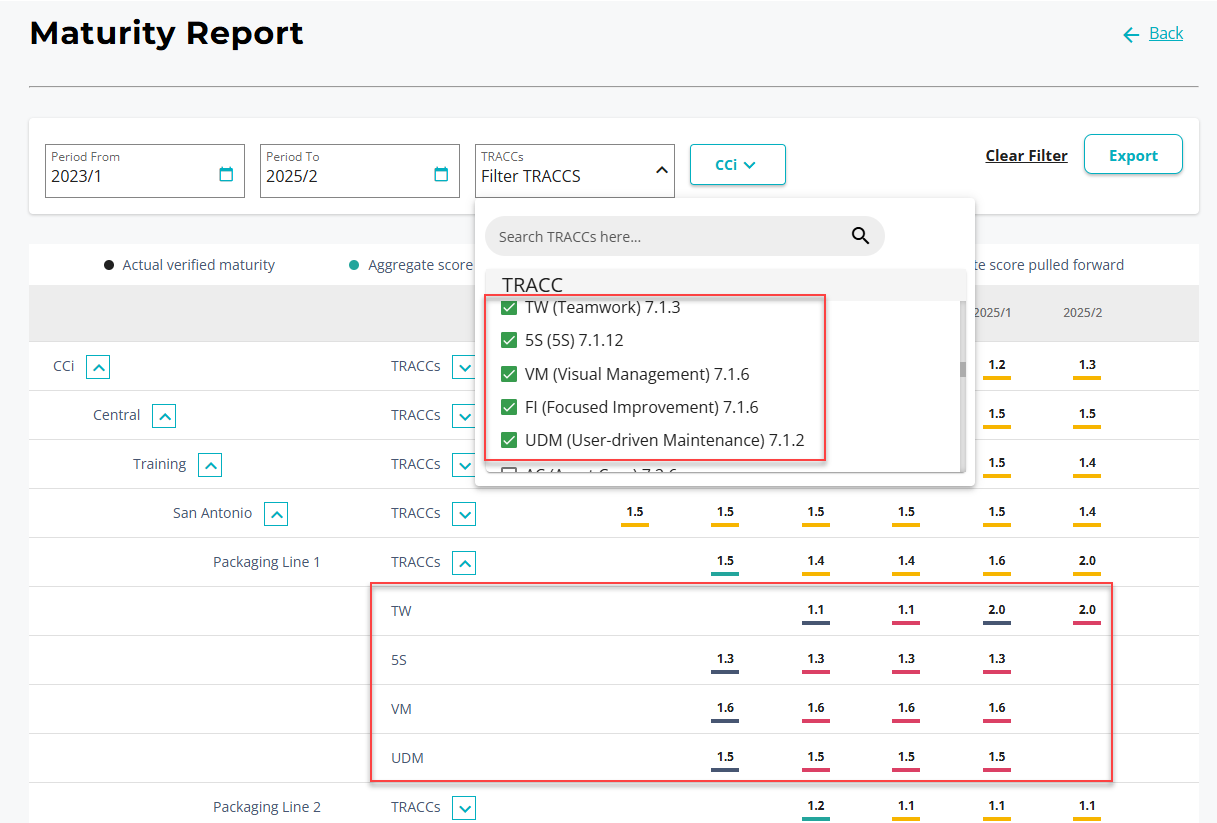Focus the Period To field
Viewport: 1217px width, 823px height.
click(360, 171)
